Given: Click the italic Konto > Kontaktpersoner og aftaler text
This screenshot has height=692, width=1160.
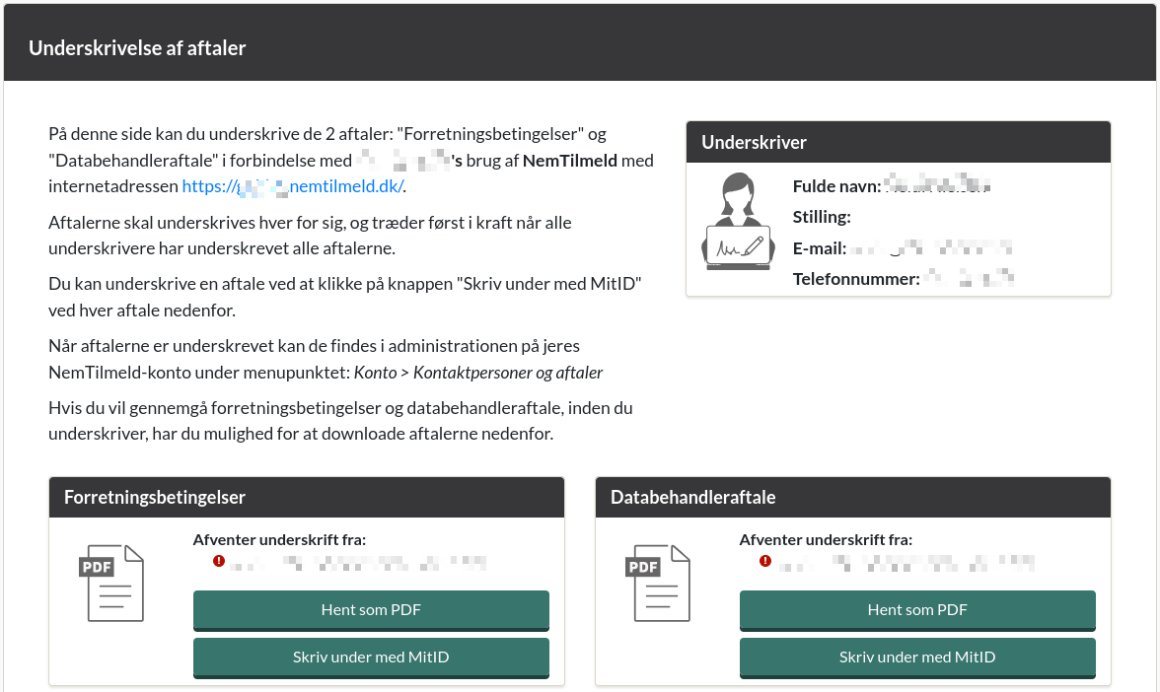Looking at the screenshot, I should pos(478,372).
